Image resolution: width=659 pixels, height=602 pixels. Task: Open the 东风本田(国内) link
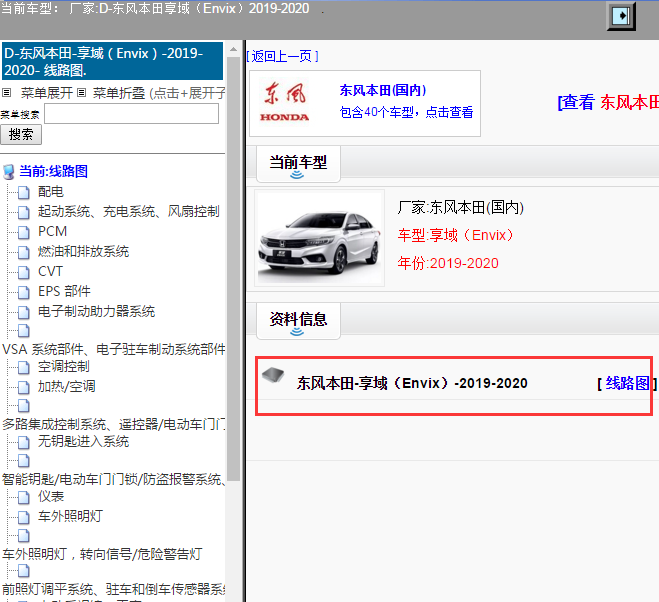[383, 90]
